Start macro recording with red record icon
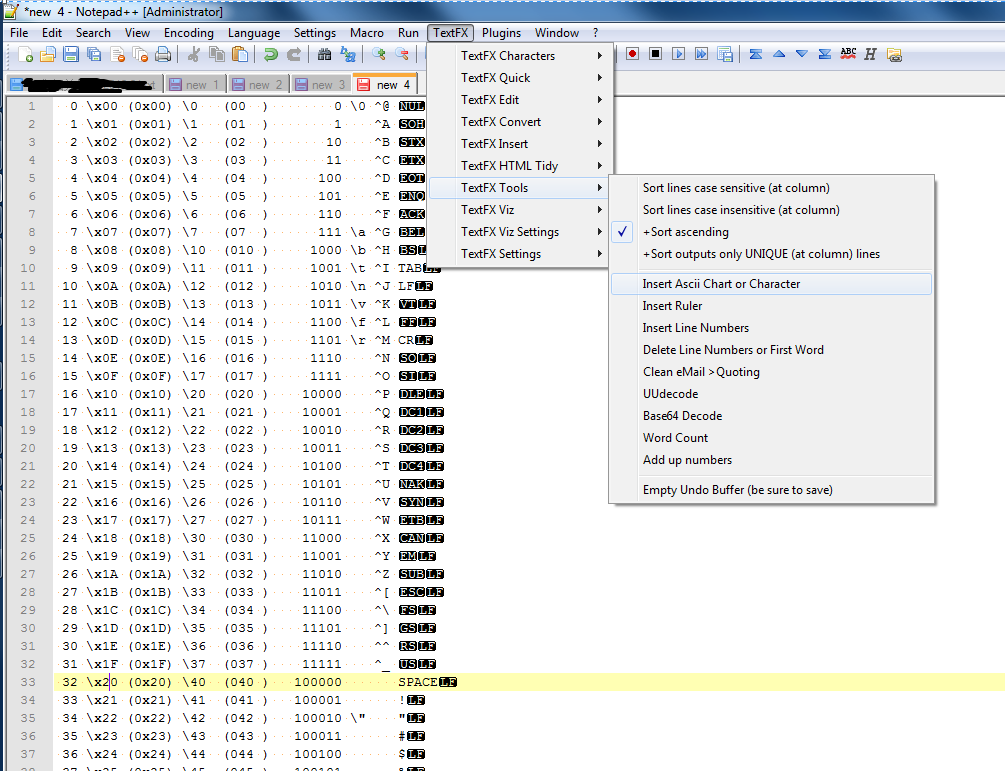Image resolution: width=1005 pixels, height=771 pixels. click(x=632, y=54)
